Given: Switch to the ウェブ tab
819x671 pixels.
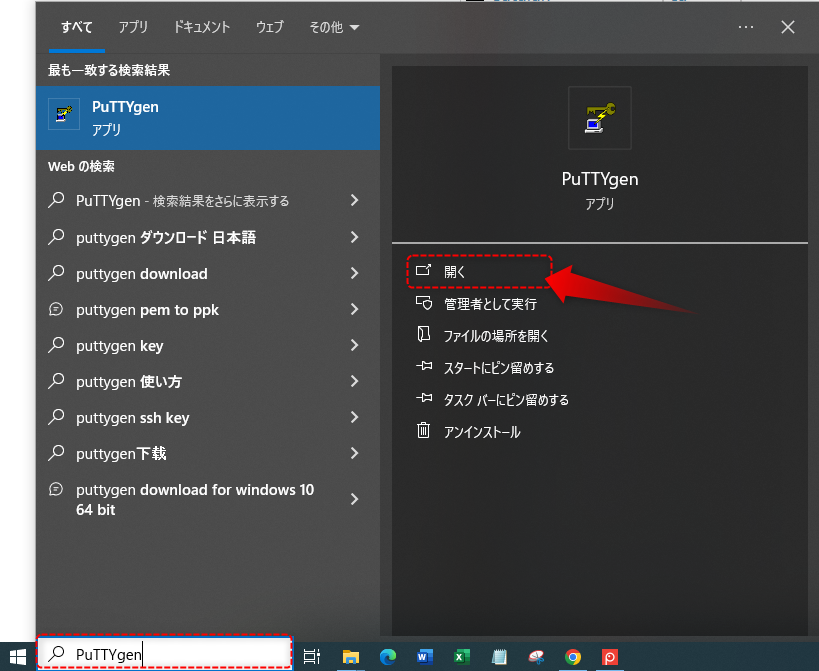Looking at the screenshot, I should [x=270, y=27].
